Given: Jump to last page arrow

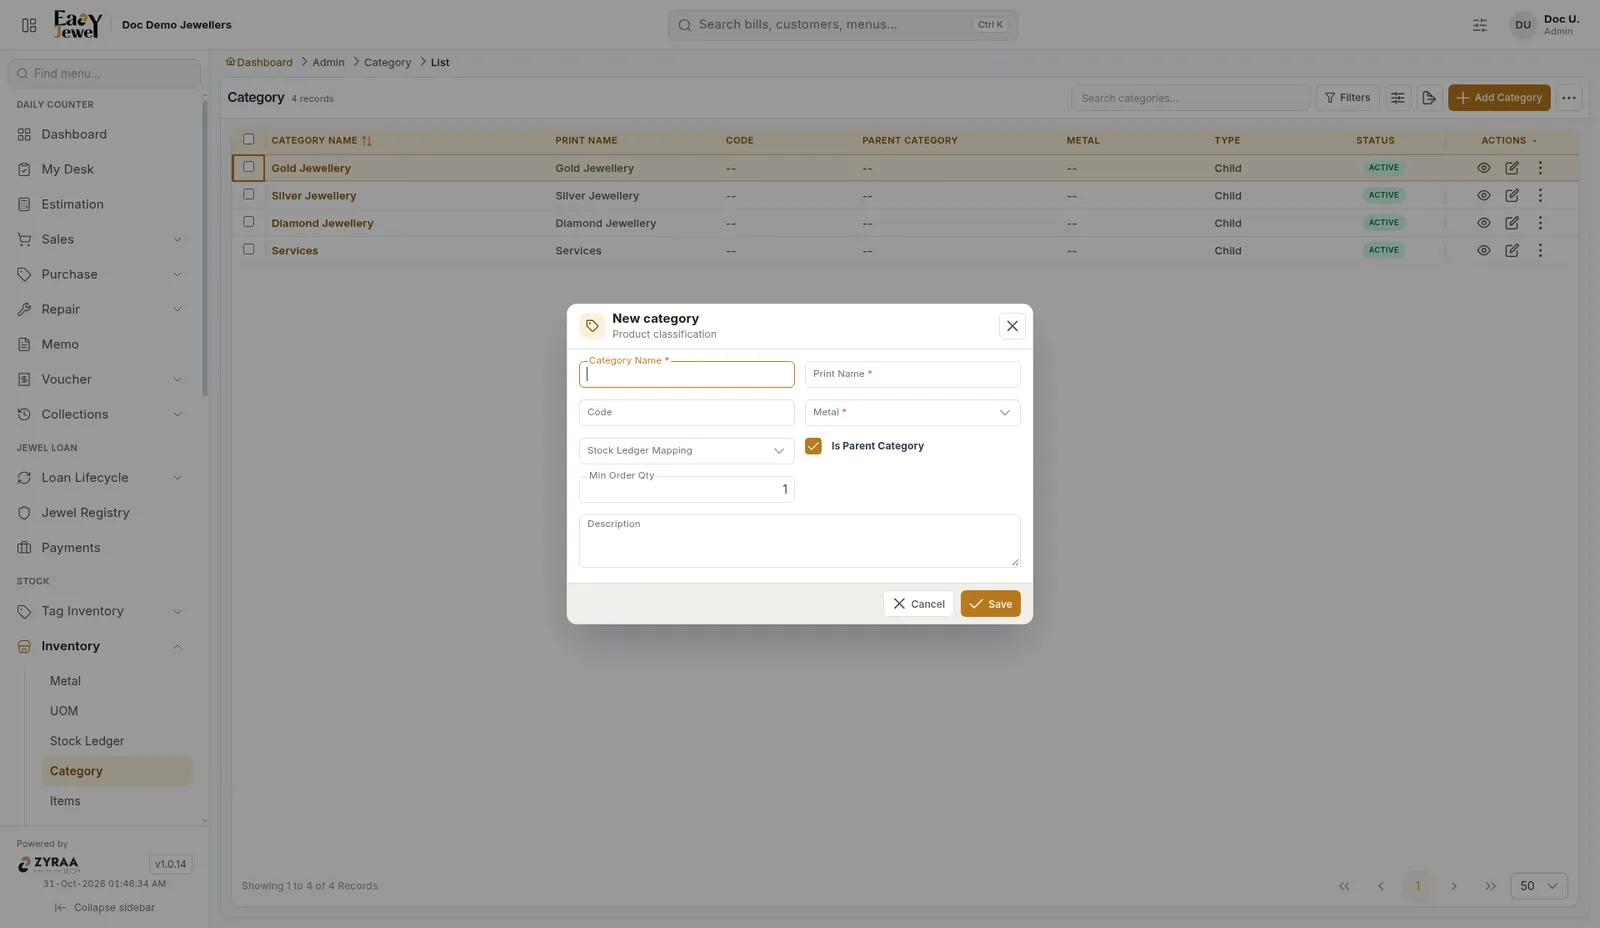Looking at the screenshot, I should [1491, 886].
